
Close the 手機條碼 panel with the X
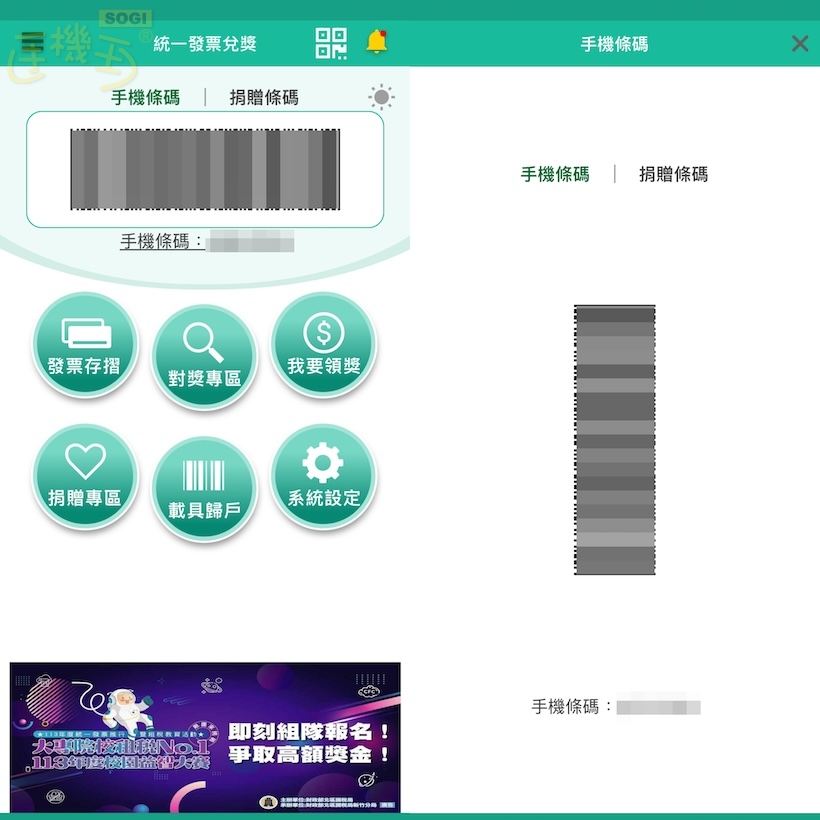(799, 43)
